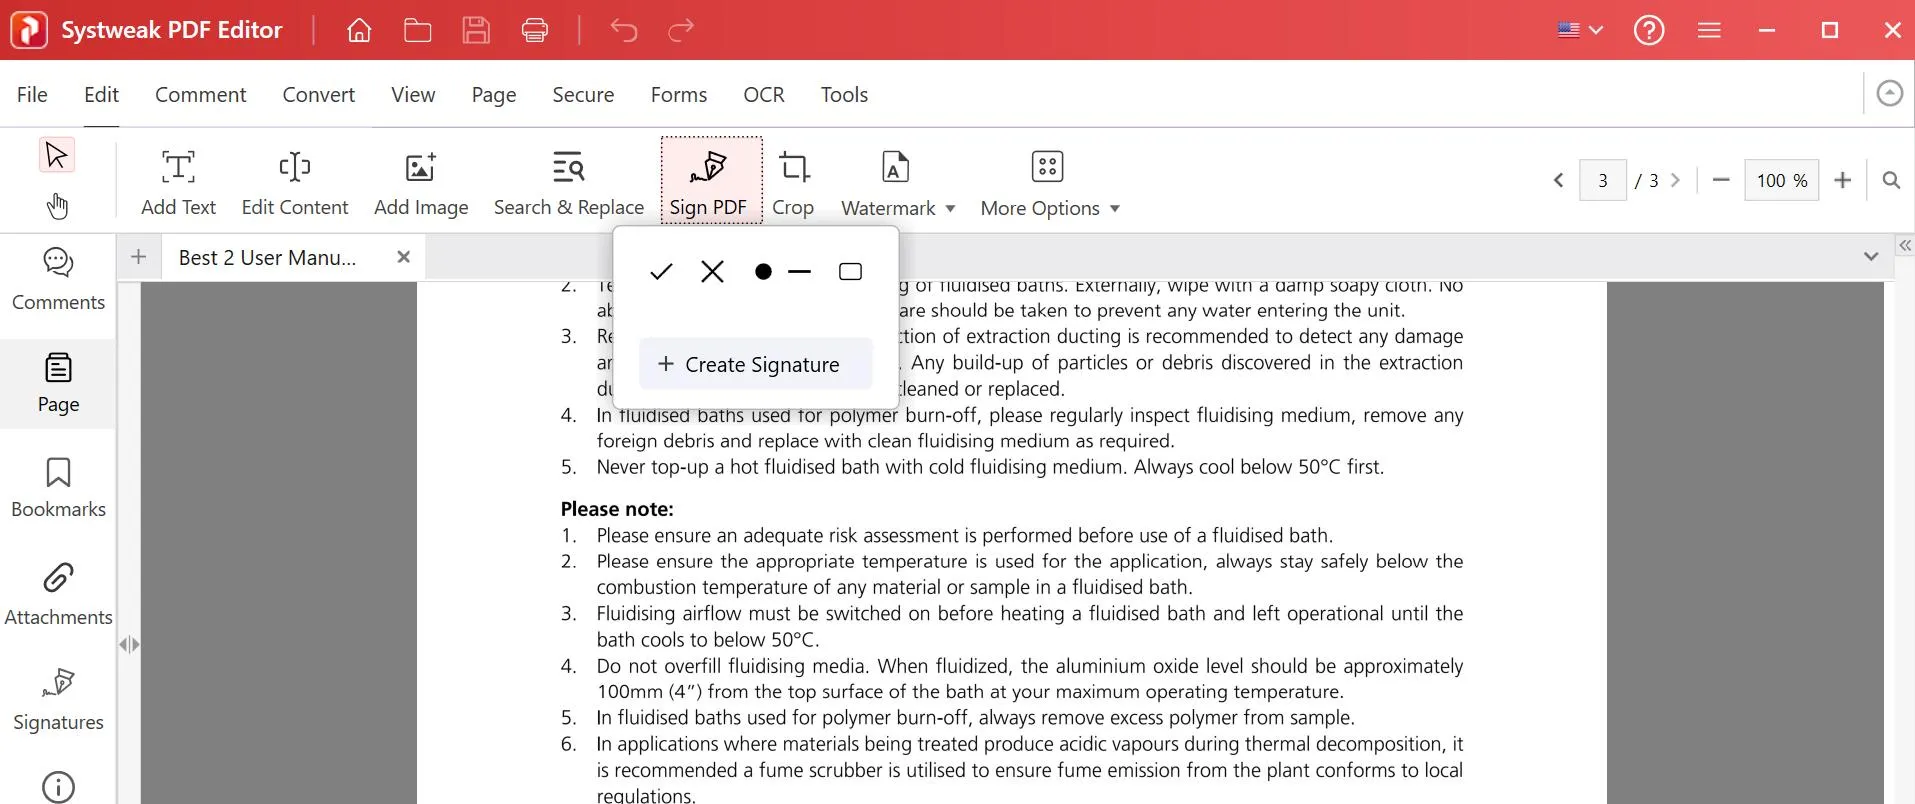Select the Add Text tool
Image resolution: width=1915 pixels, height=804 pixels.
click(x=178, y=183)
